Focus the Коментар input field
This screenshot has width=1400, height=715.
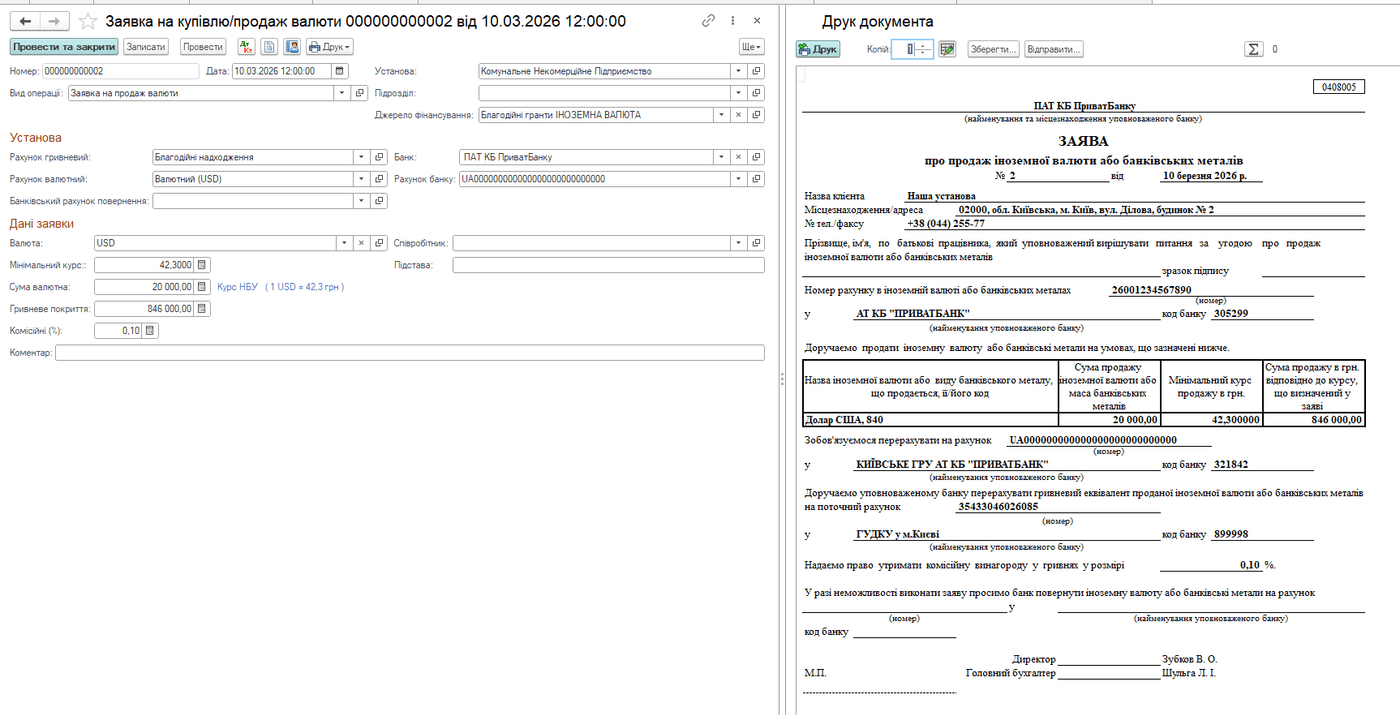click(x=410, y=353)
